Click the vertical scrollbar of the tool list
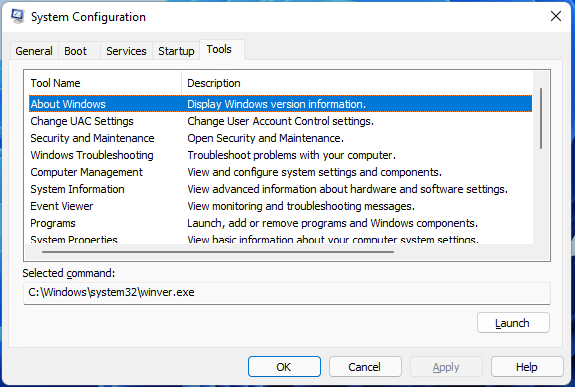This screenshot has height=387, width=575. coord(541,118)
